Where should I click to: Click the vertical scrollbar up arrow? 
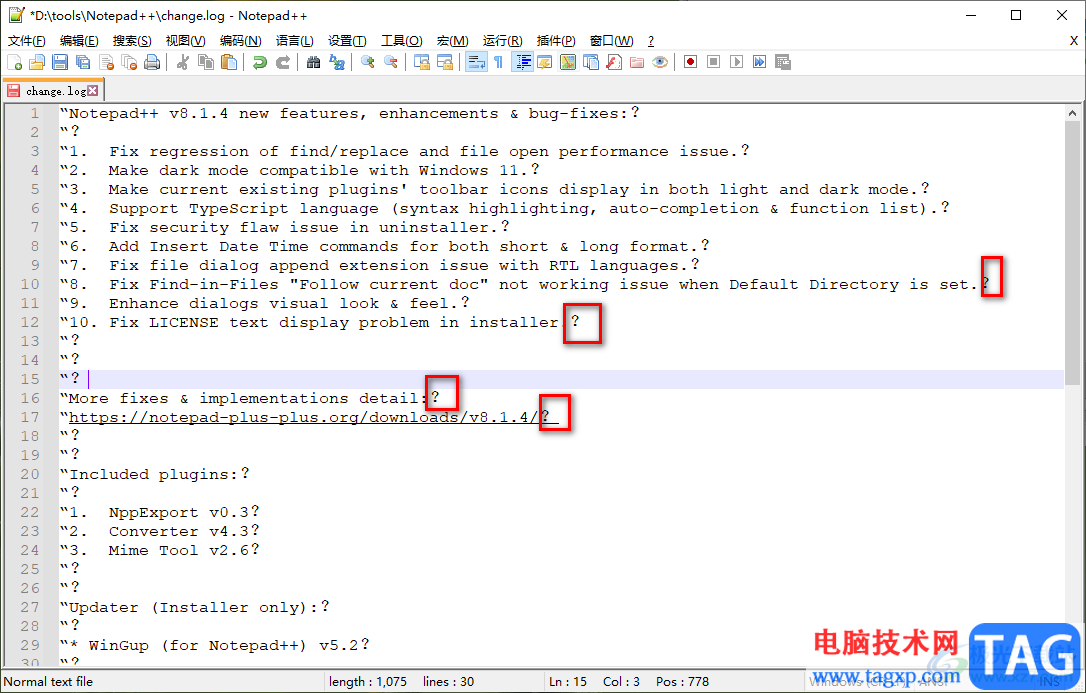(1072, 112)
